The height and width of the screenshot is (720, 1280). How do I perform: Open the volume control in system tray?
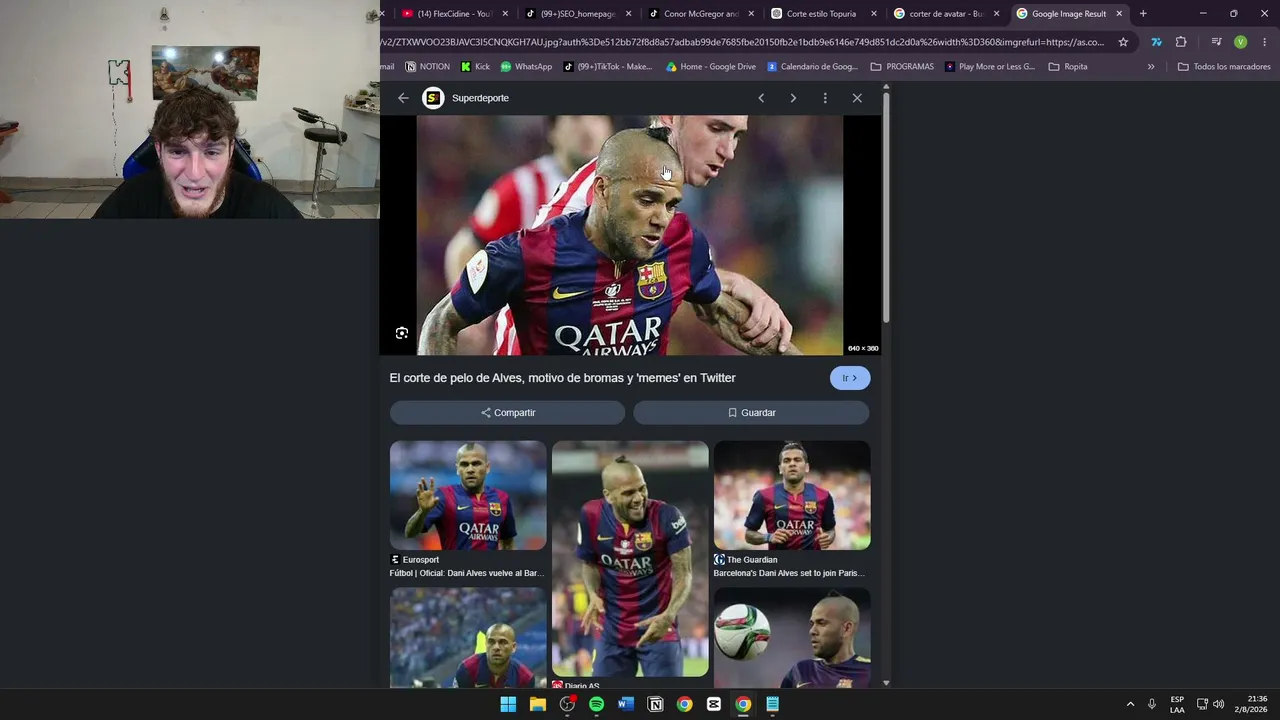point(1218,704)
